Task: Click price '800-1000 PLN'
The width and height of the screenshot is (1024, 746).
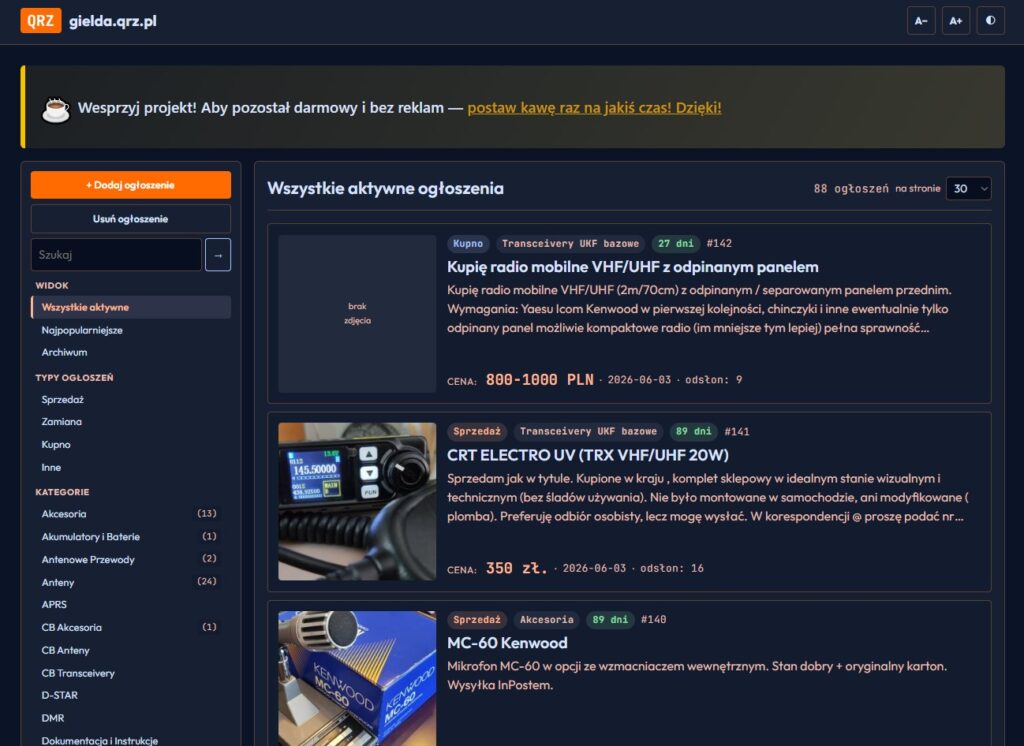Action: pos(539,380)
